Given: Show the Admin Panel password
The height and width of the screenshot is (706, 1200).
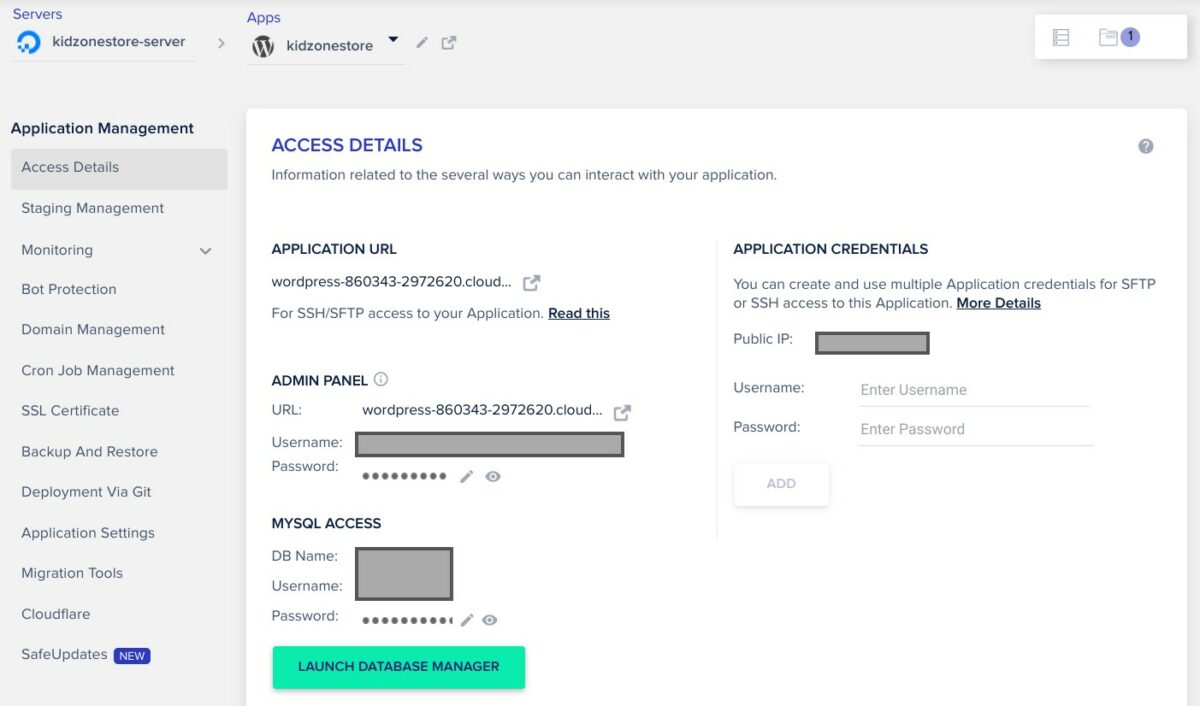Looking at the screenshot, I should pyautogui.click(x=493, y=477).
